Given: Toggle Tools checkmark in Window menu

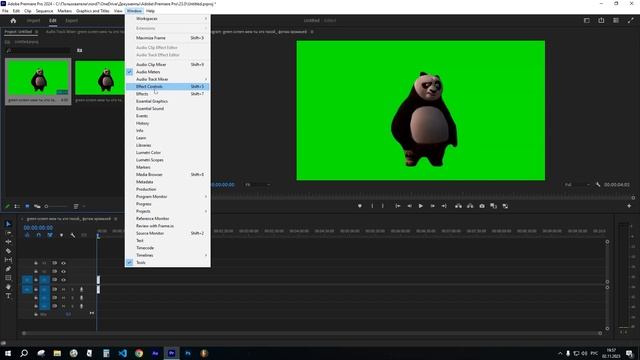Looking at the screenshot, I should point(130,262).
